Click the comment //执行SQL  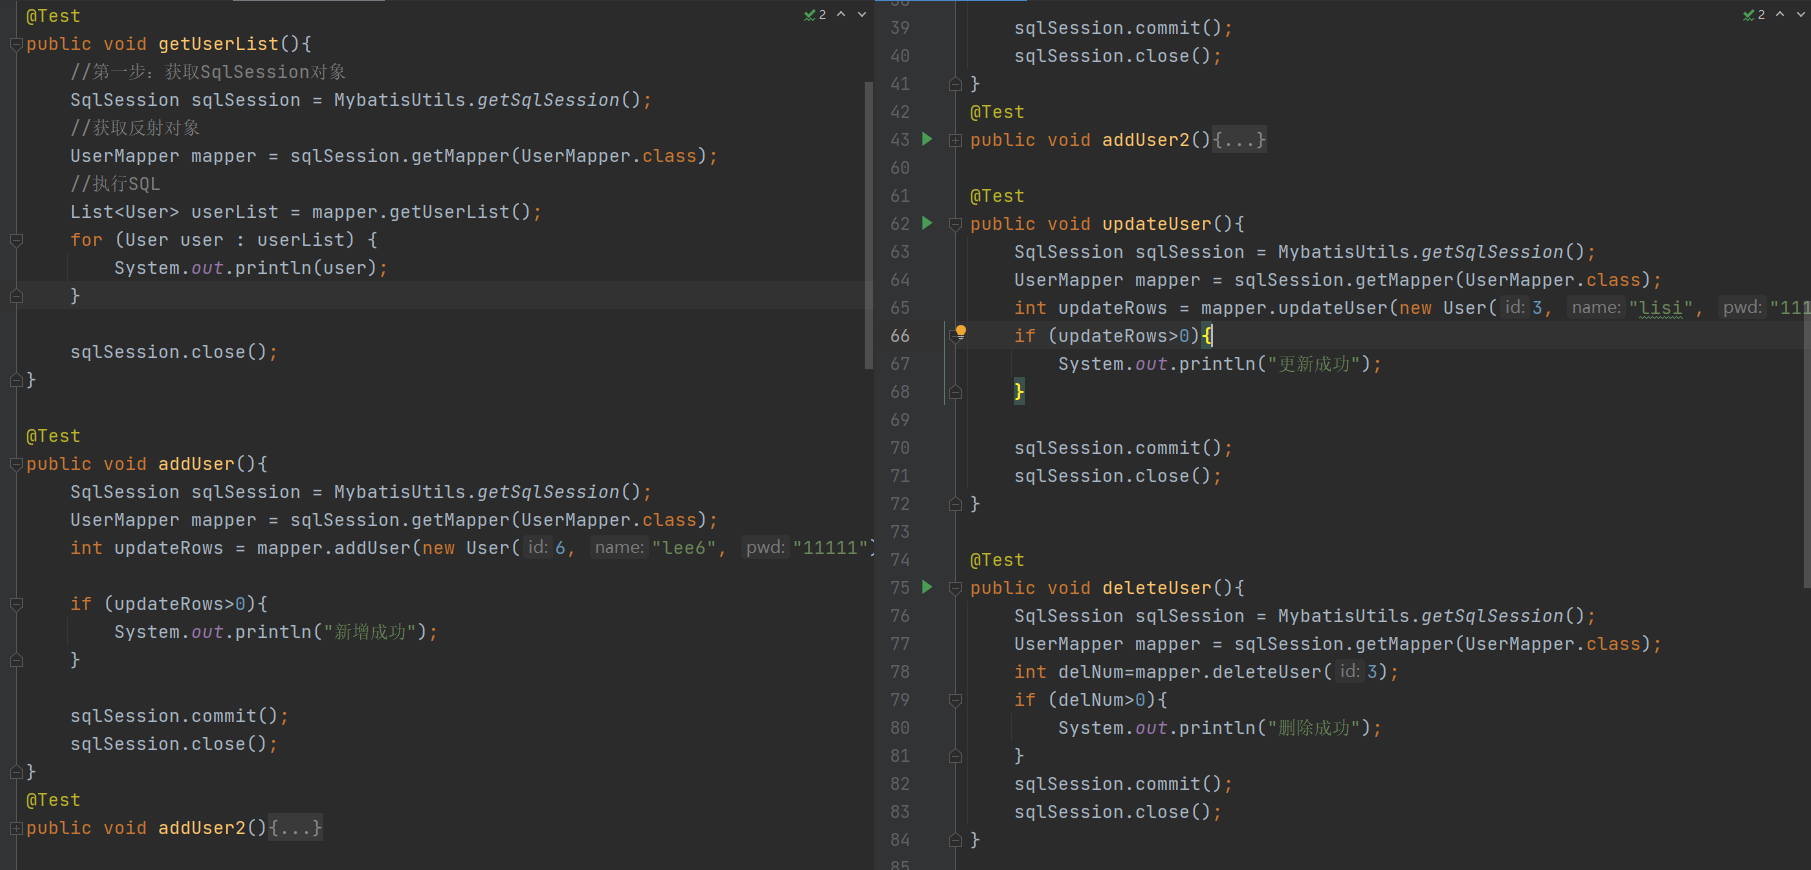[x=115, y=184]
